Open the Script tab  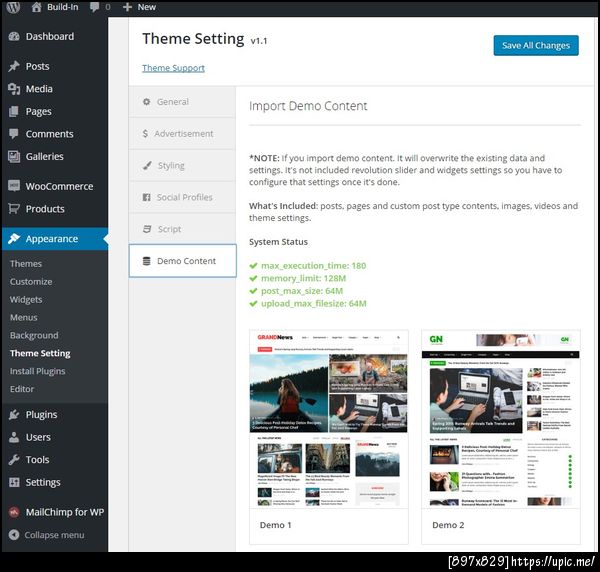(x=183, y=229)
